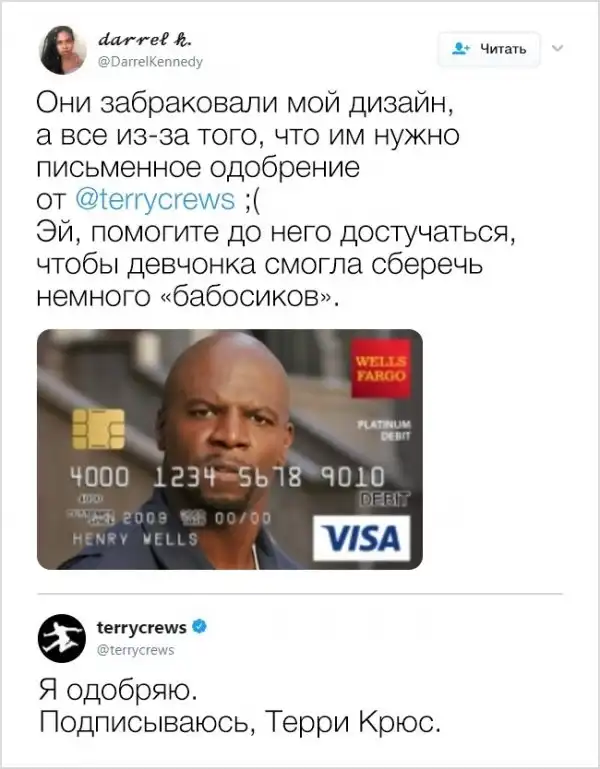This screenshot has width=600, height=769.
Task: Click the VISA logo on card
Action: tap(361, 538)
